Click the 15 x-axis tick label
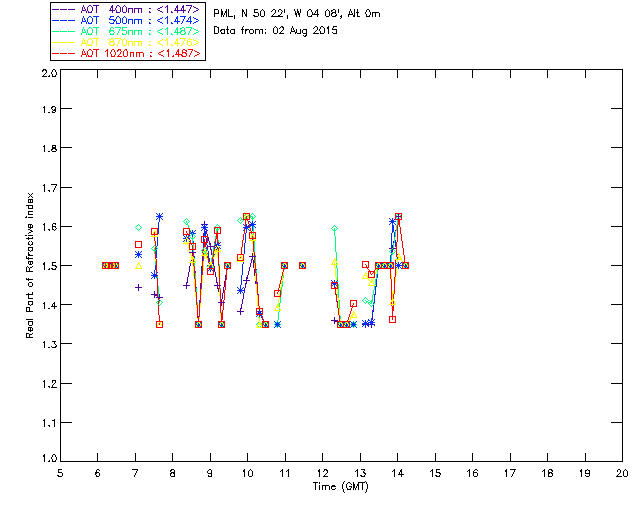The width and height of the screenshot is (640, 512). tap(435, 473)
